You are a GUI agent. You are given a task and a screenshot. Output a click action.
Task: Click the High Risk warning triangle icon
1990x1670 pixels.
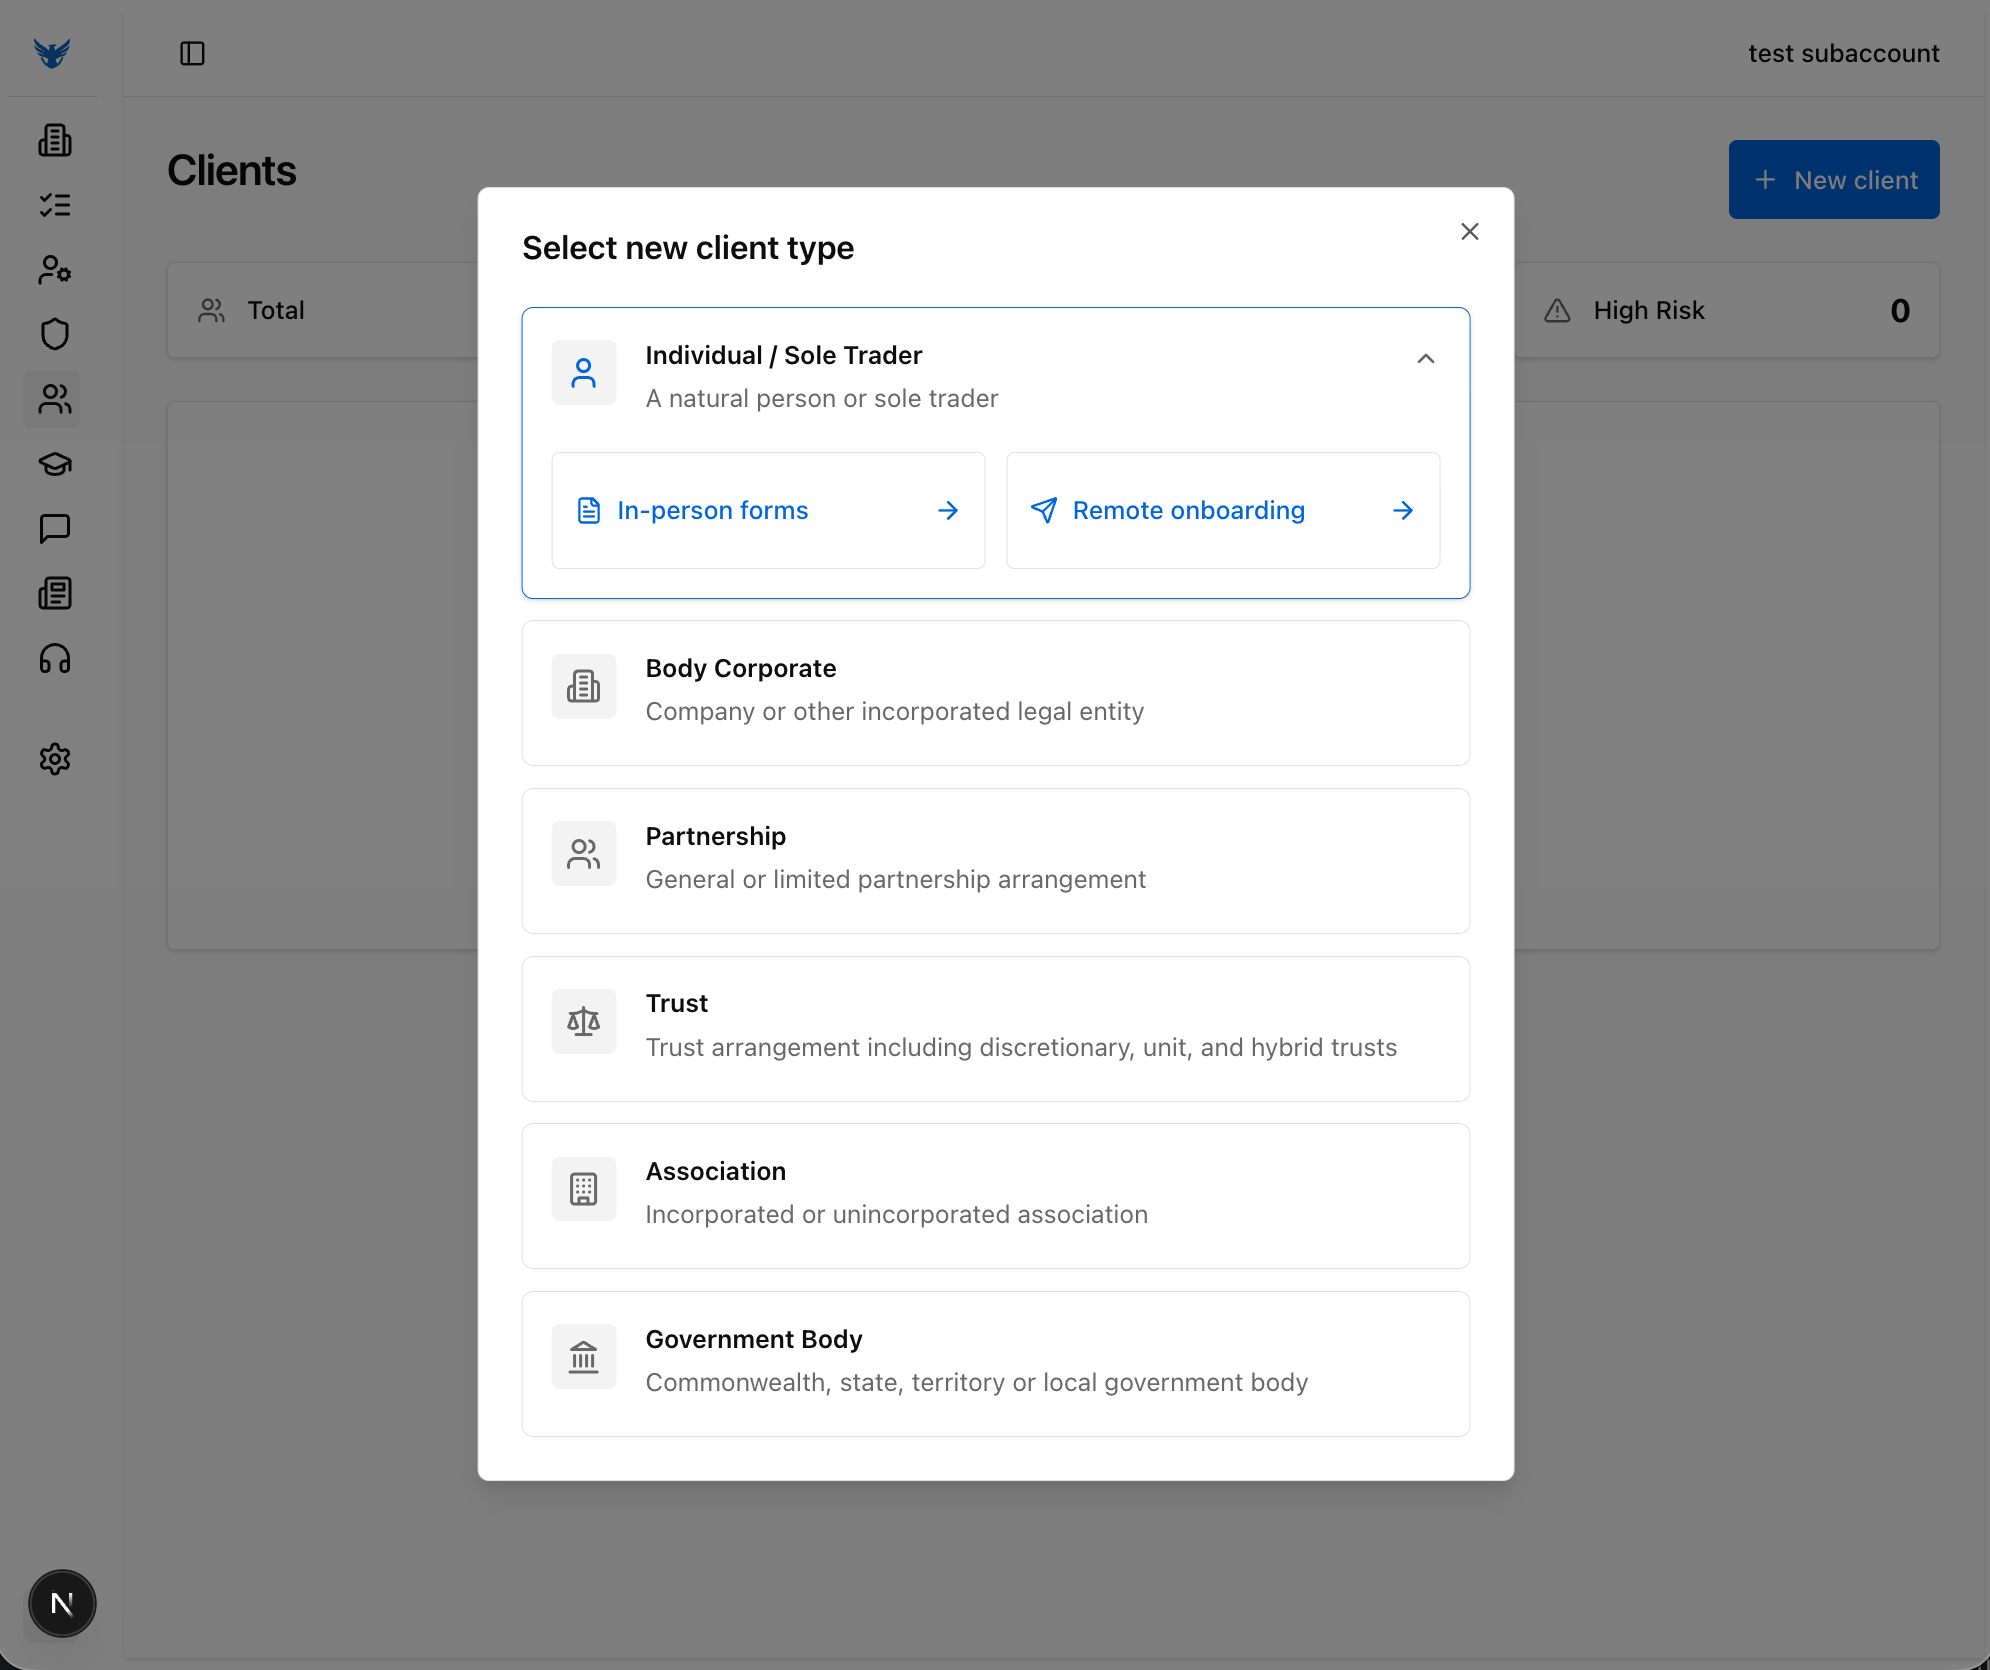[1557, 311]
